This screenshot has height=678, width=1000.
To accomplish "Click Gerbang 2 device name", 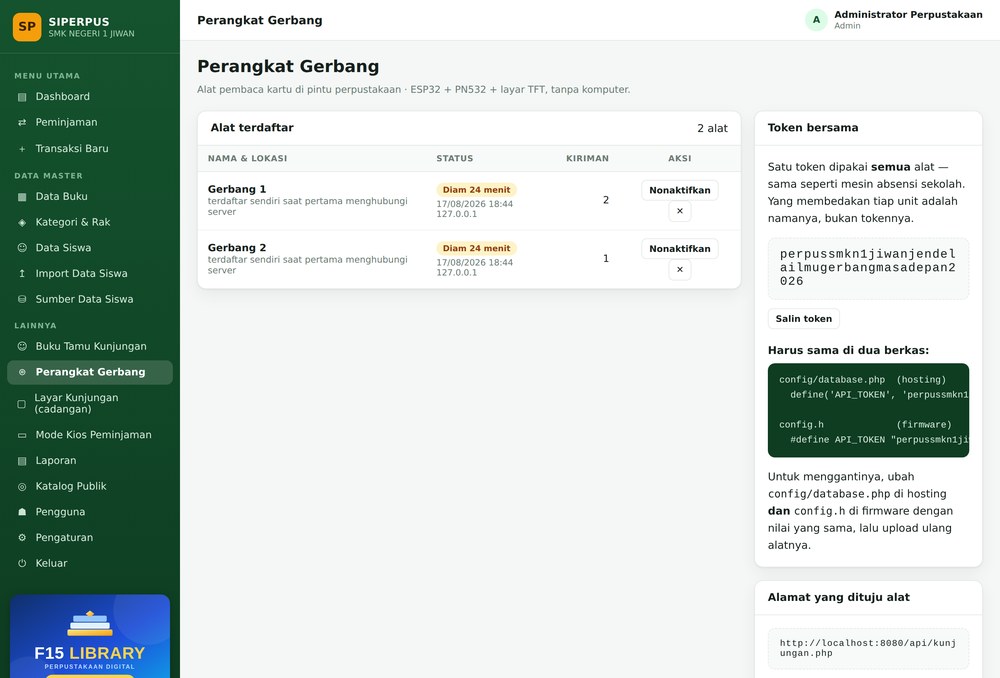I will [237, 247].
